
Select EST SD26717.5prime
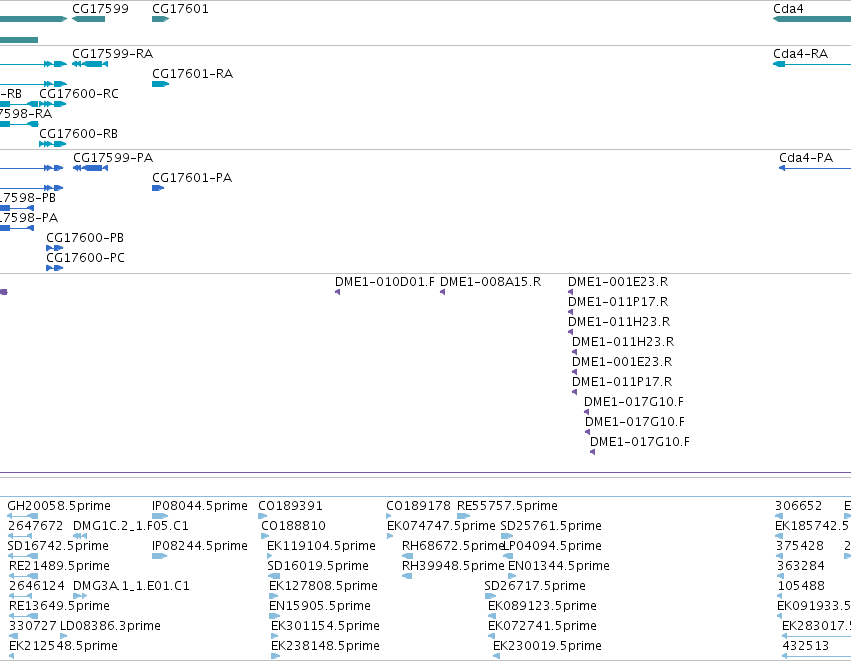(535, 586)
